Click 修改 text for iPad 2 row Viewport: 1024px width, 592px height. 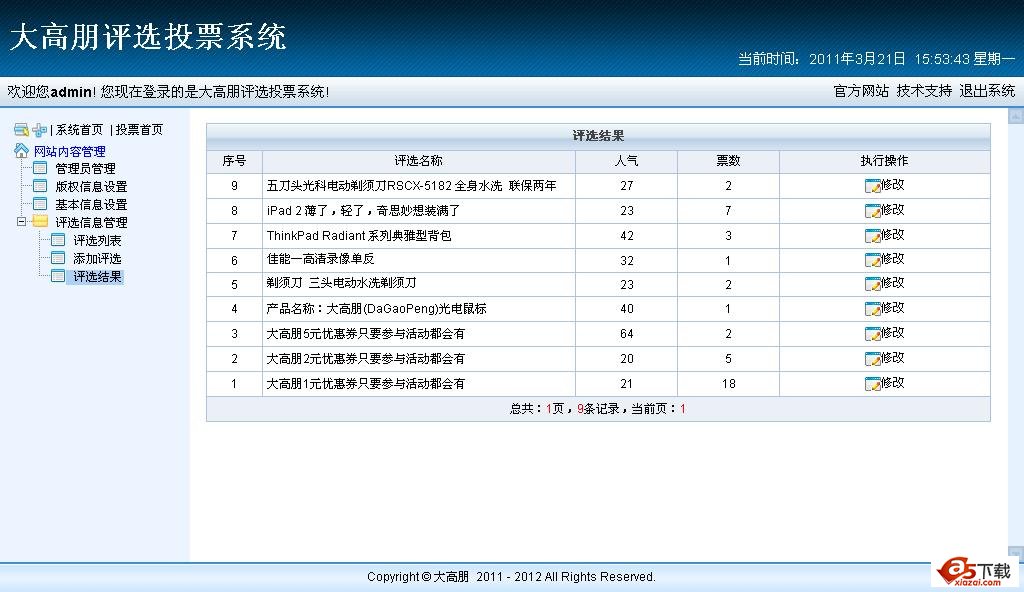[x=893, y=210]
